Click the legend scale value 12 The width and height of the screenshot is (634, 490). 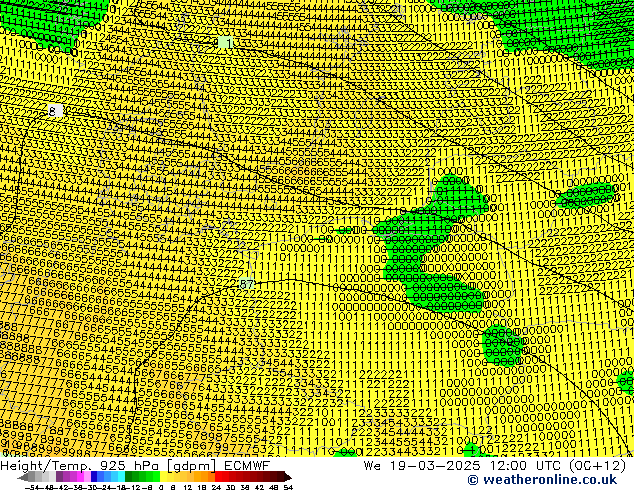[187, 487]
